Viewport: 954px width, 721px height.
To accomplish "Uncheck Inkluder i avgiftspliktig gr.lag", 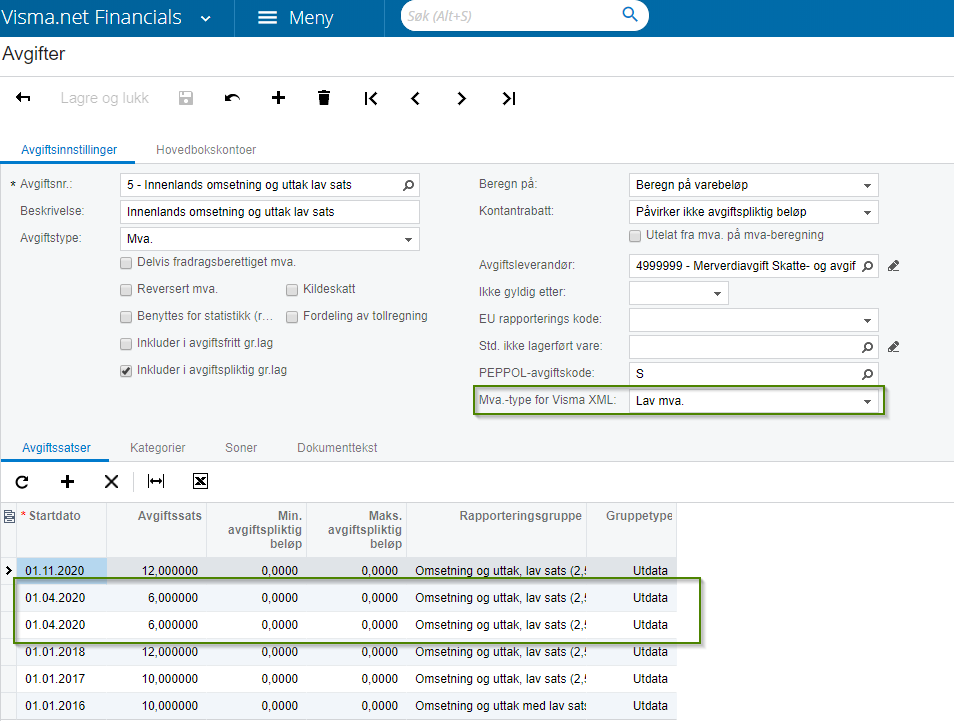I will coord(126,371).
